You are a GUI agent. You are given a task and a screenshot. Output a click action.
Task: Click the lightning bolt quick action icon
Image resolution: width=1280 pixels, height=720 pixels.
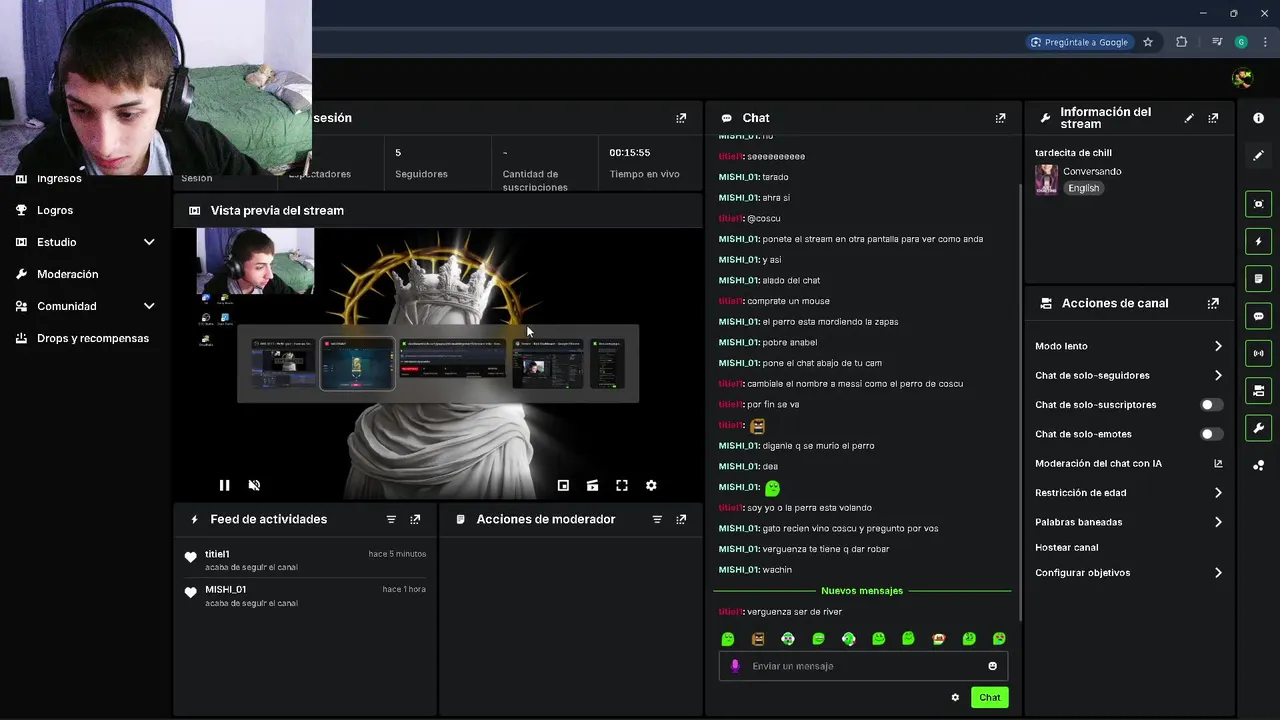pos(1258,241)
